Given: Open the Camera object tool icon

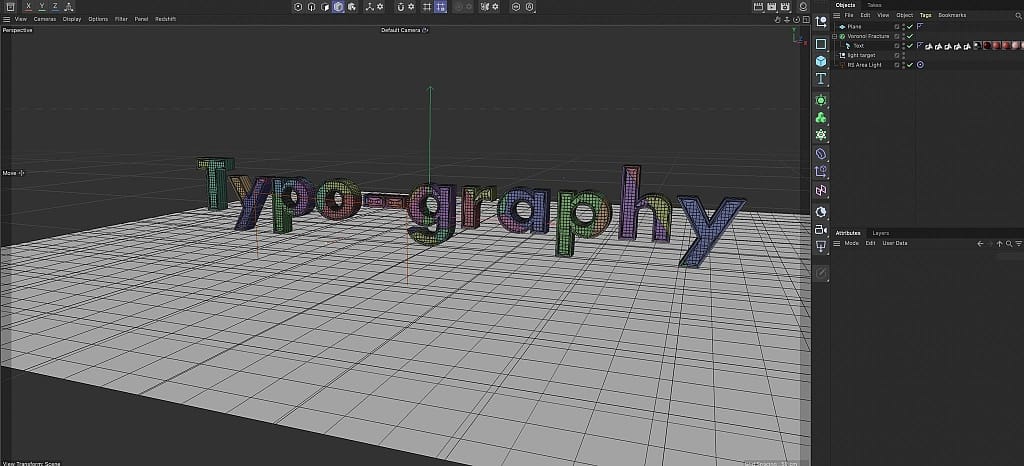Looking at the screenshot, I should pyautogui.click(x=821, y=229).
